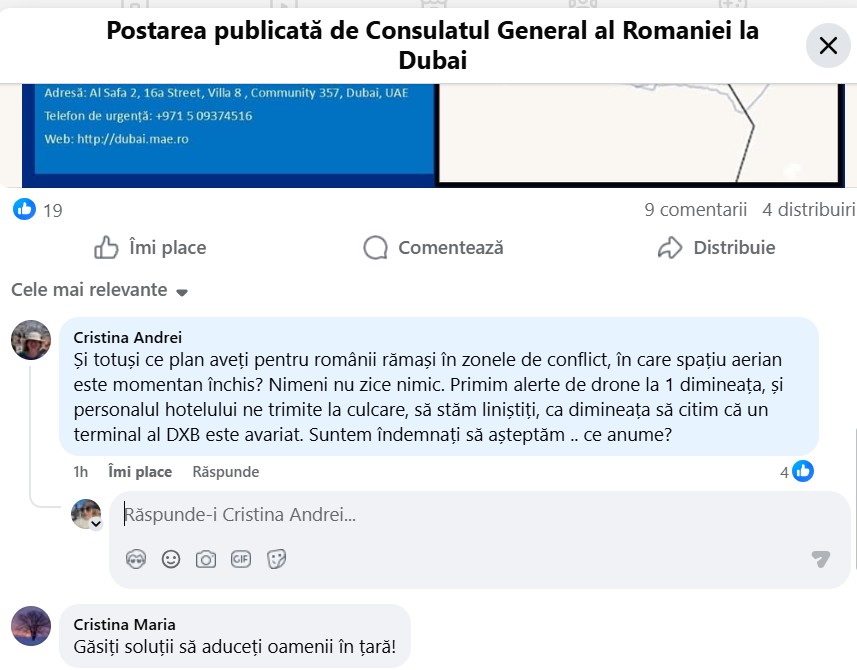Open the emoji picker in reply box
Image resolution: width=857 pixels, height=670 pixels.
tap(171, 560)
